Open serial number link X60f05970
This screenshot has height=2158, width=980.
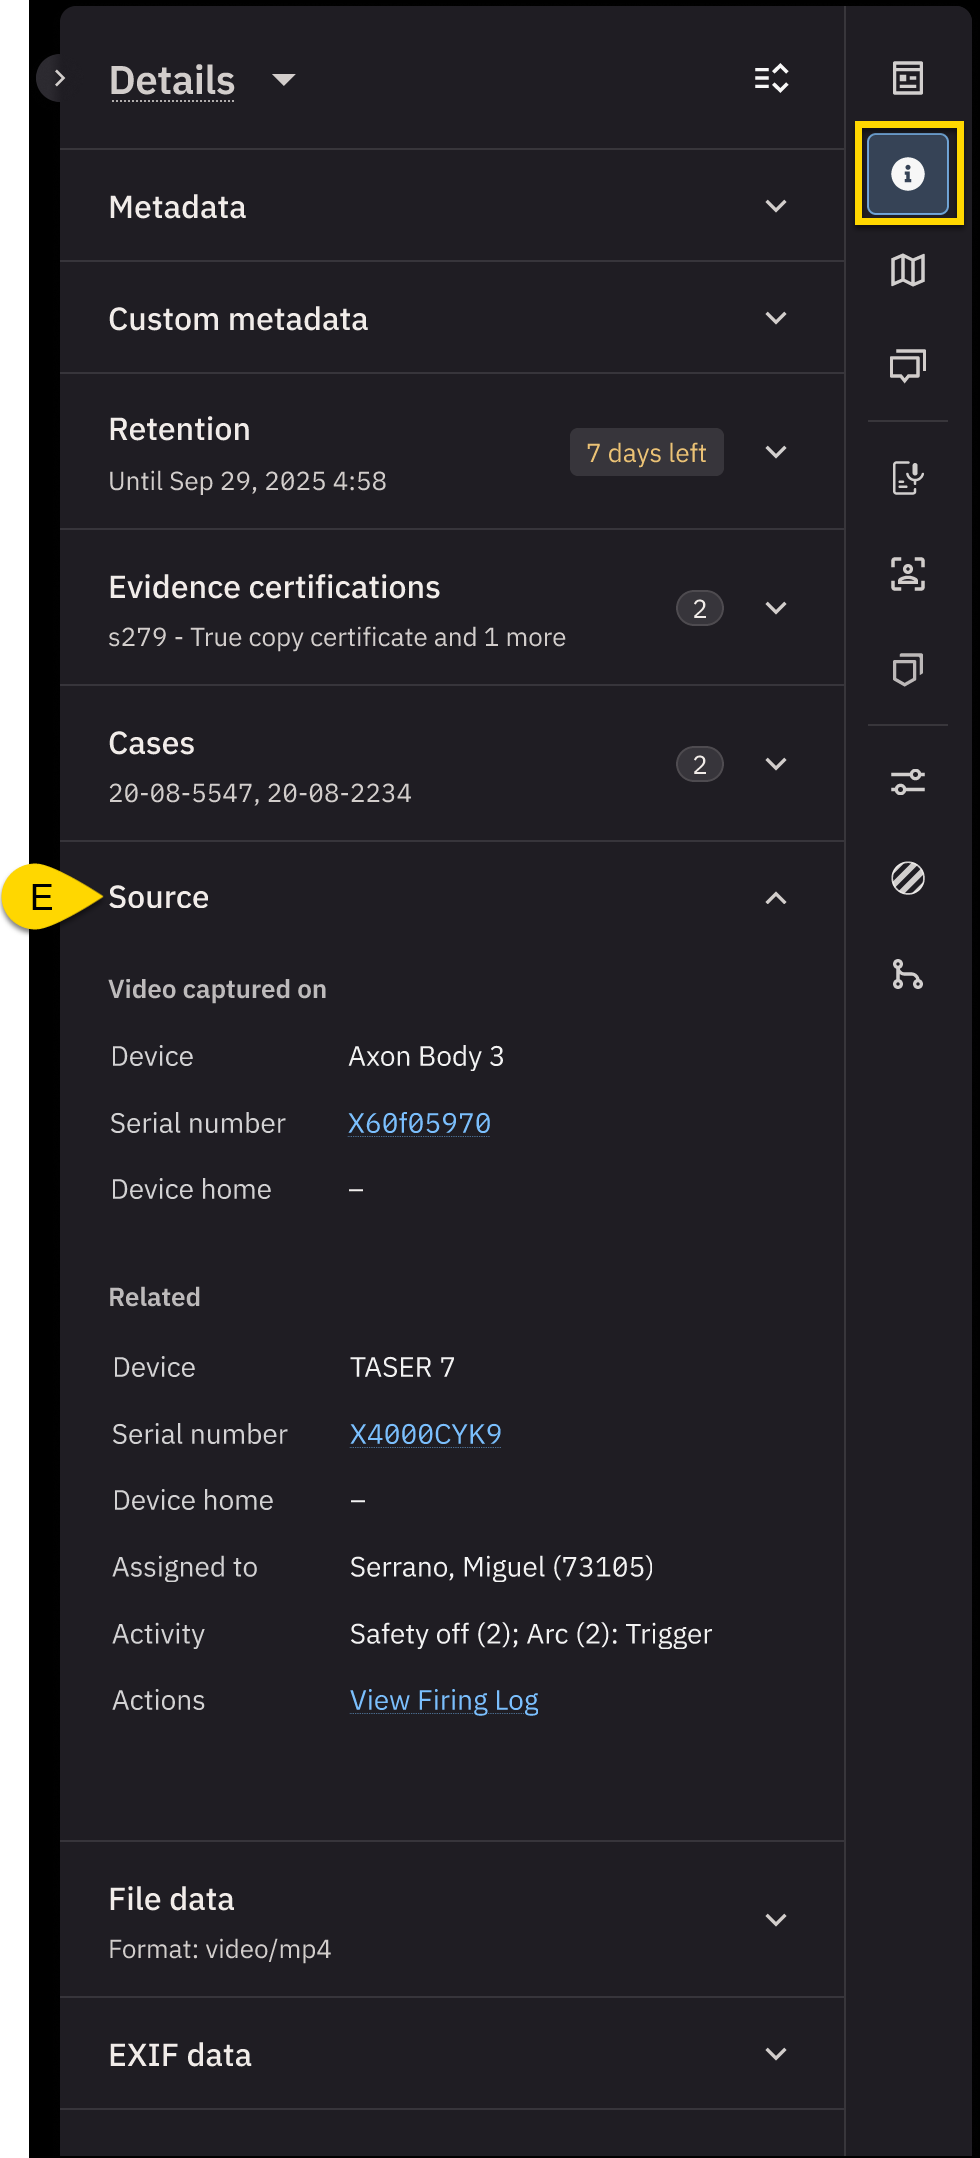tap(419, 1123)
